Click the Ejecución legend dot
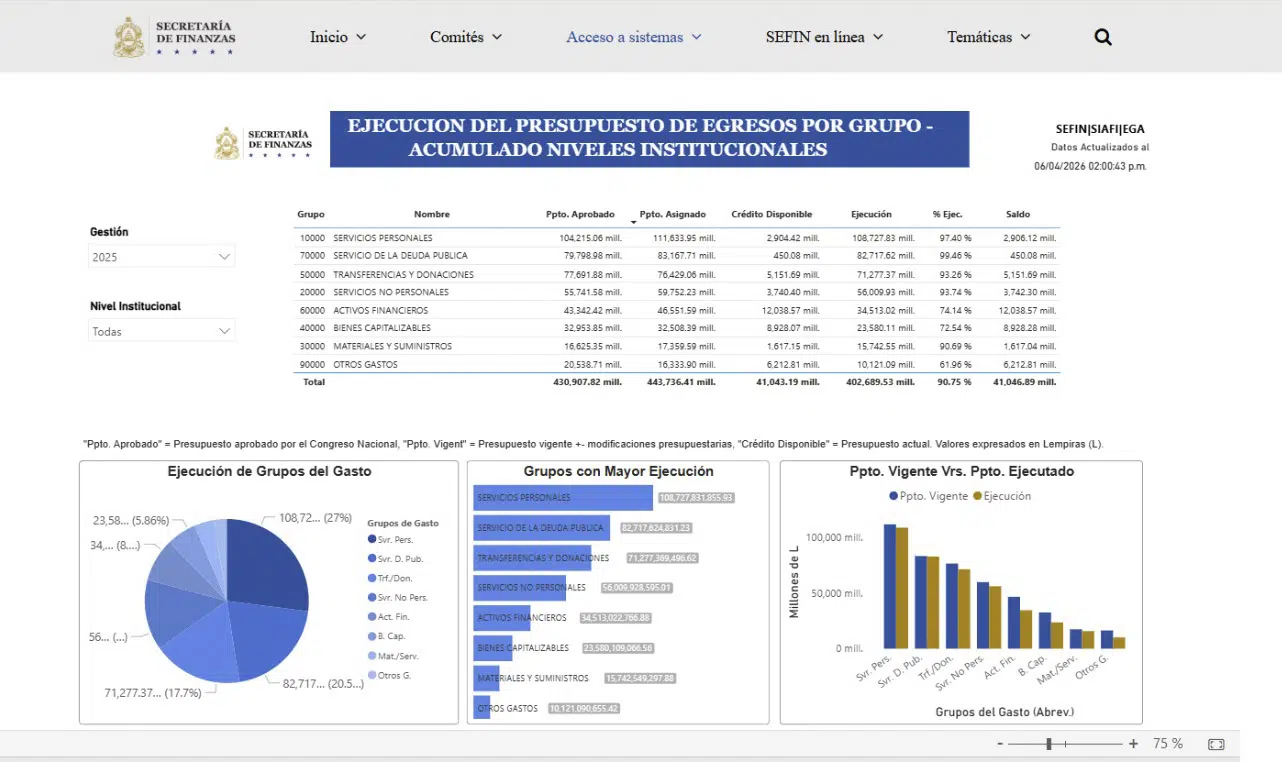 977,496
